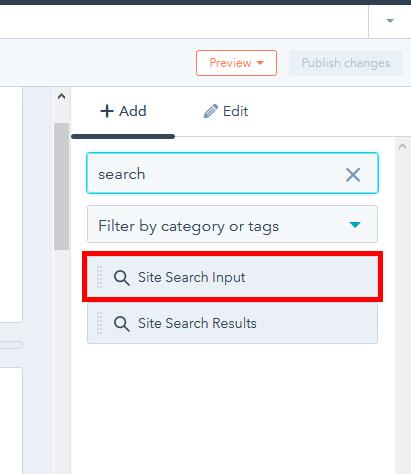Click the plus icon next to Add
The width and height of the screenshot is (411, 474).
[107, 111]
